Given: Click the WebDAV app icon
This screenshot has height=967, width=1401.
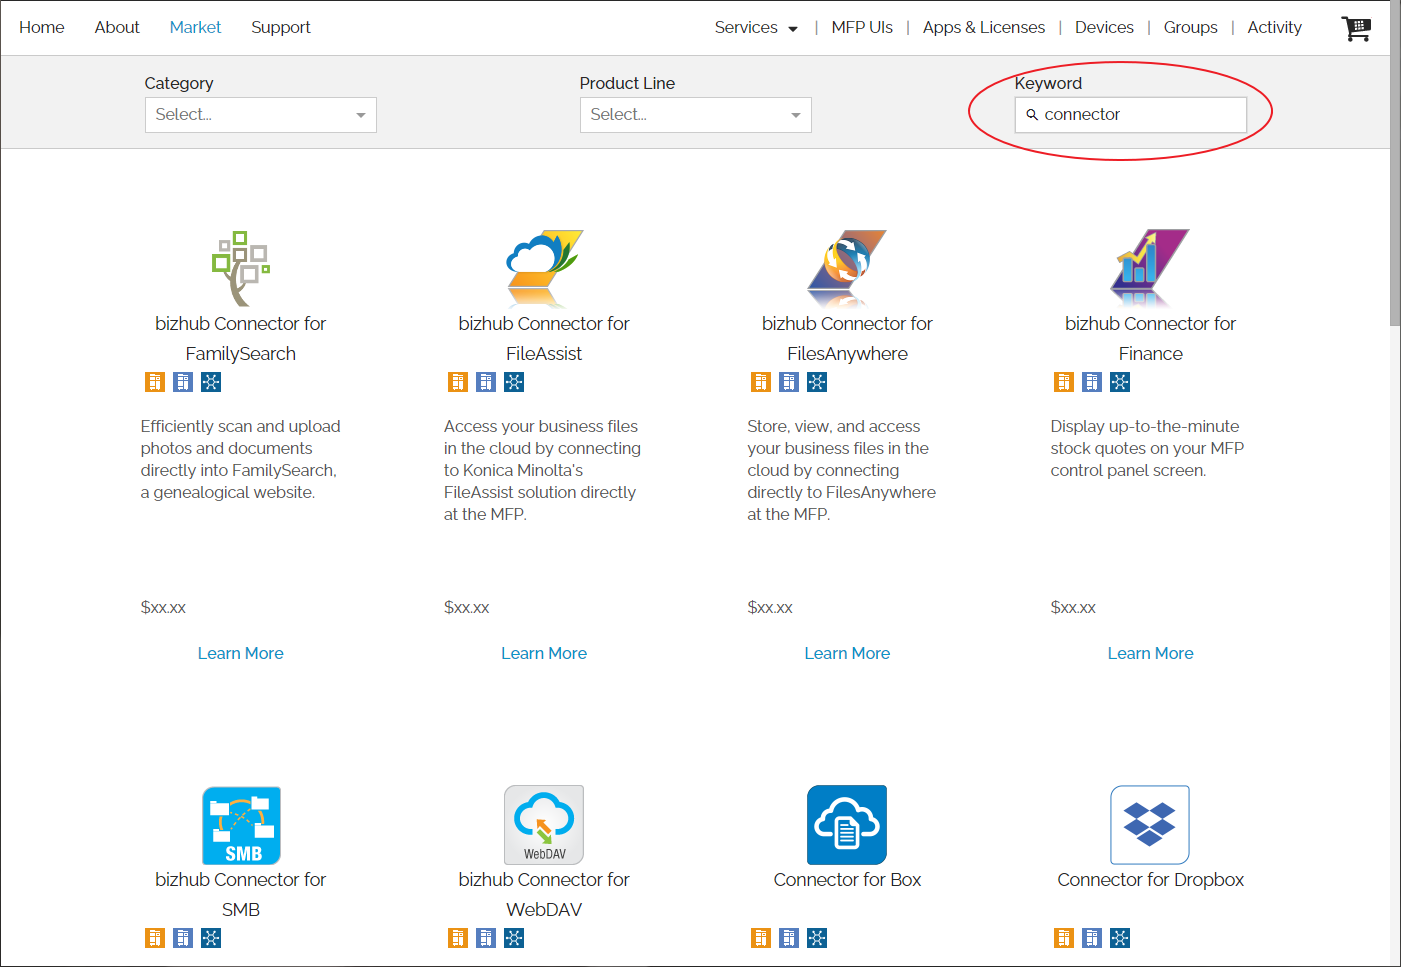Looking at the screenshot, I should pos(544,825).
